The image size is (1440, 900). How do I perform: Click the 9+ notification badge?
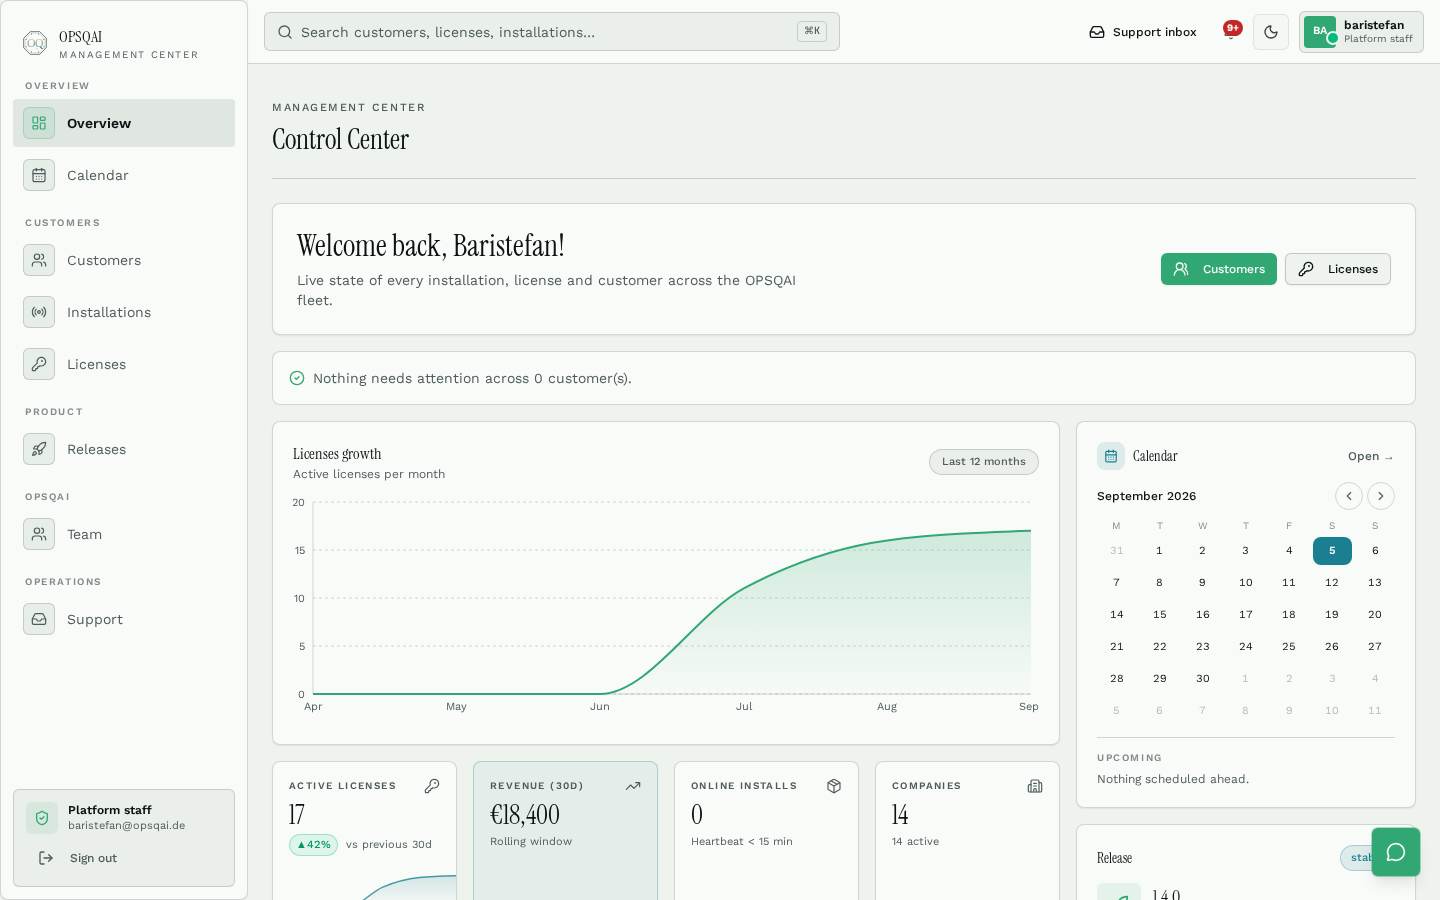(1232, 28)
